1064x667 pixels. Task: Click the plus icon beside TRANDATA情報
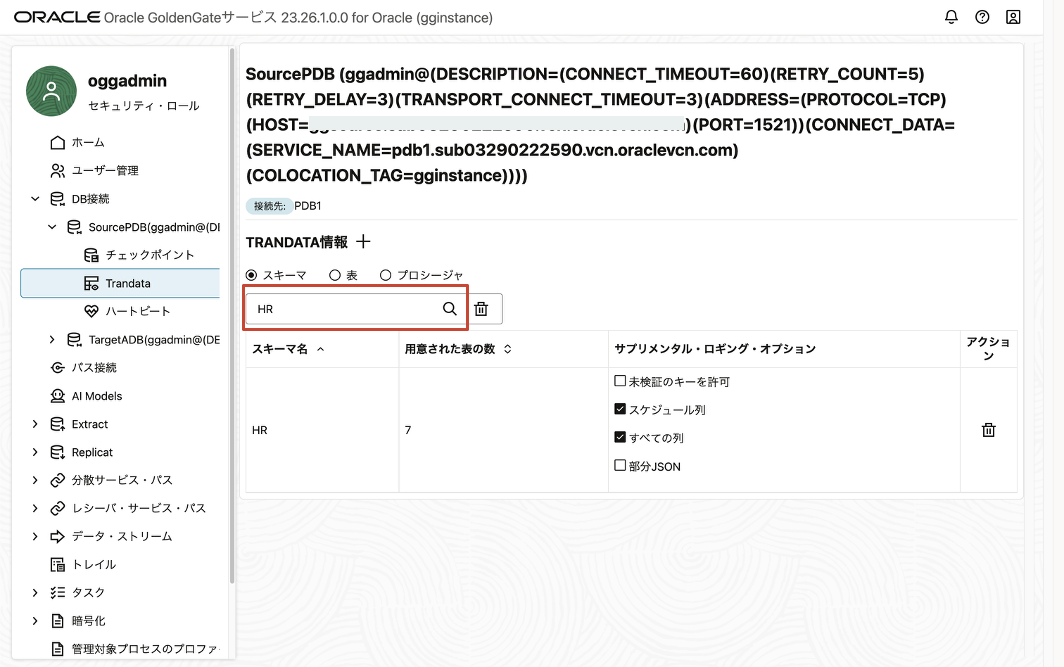363,242
